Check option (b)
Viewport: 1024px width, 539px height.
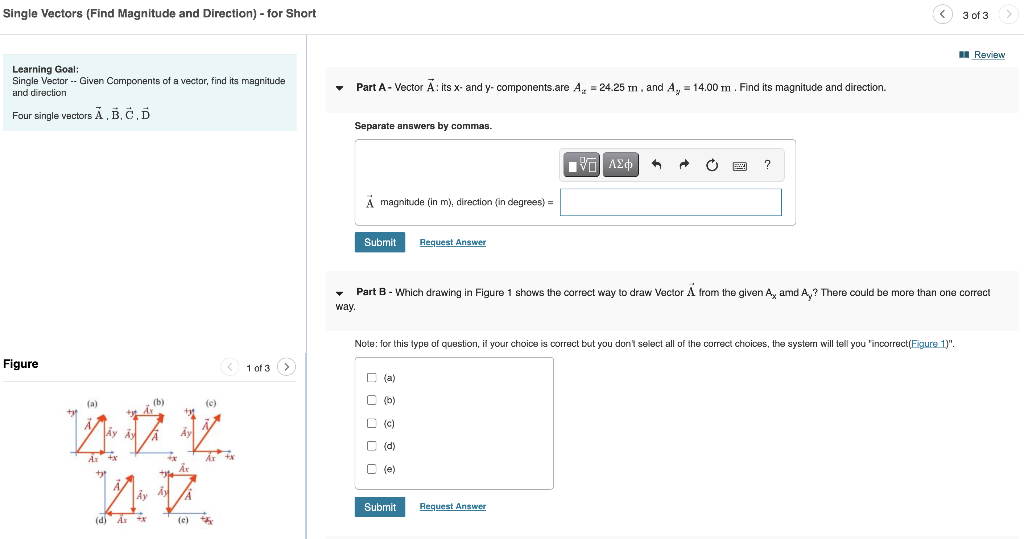coord(372,400)
